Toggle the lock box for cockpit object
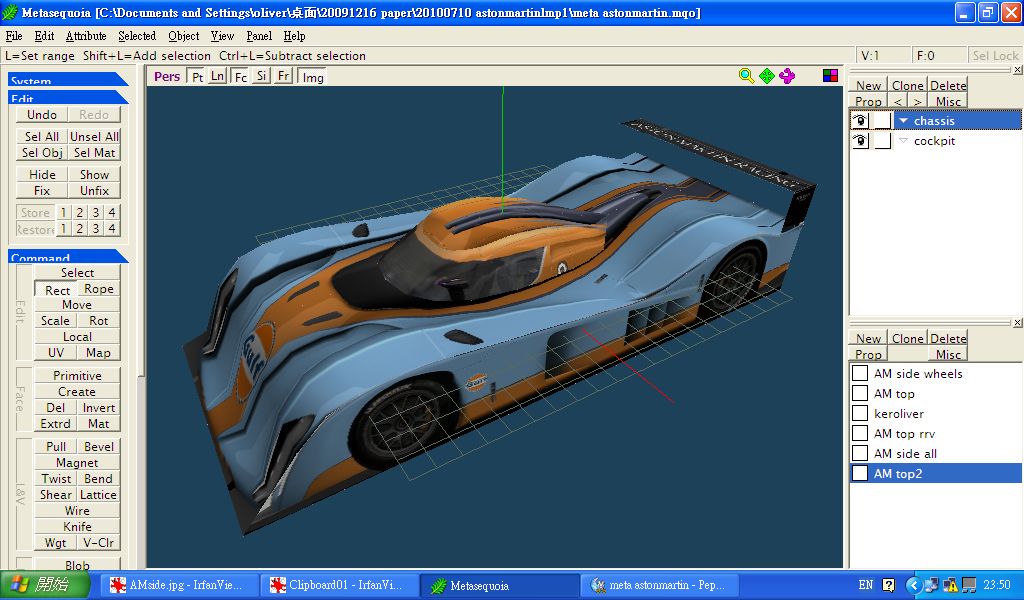Screen dimensions: 1024x600 pyautogui.click(x=882, y=141)
